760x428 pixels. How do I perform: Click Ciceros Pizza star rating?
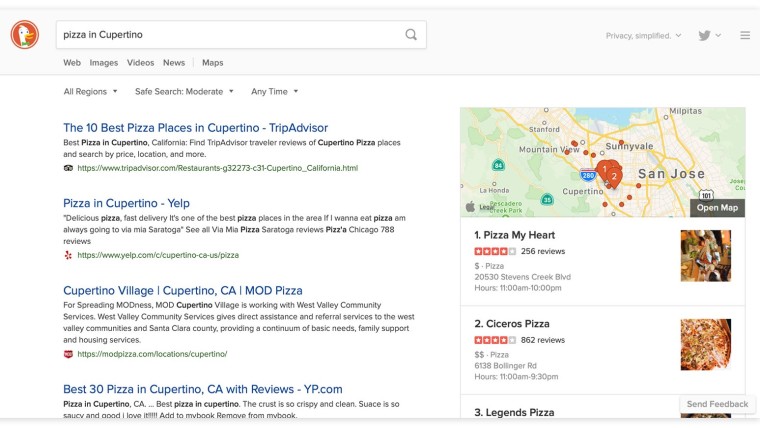(495, 340)
